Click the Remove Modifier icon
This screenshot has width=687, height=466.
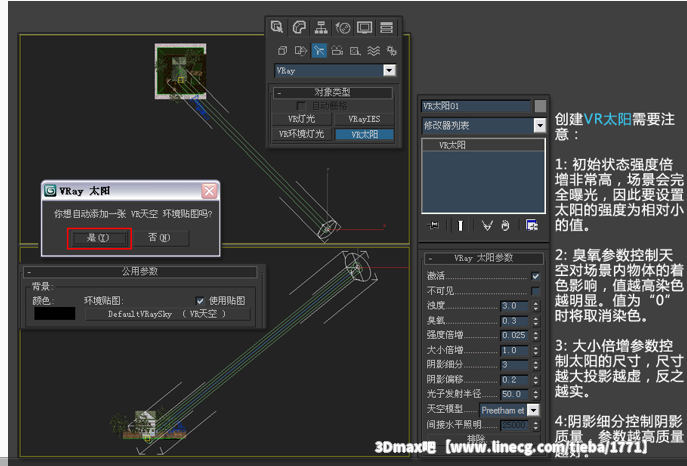(x=505, y=225)
